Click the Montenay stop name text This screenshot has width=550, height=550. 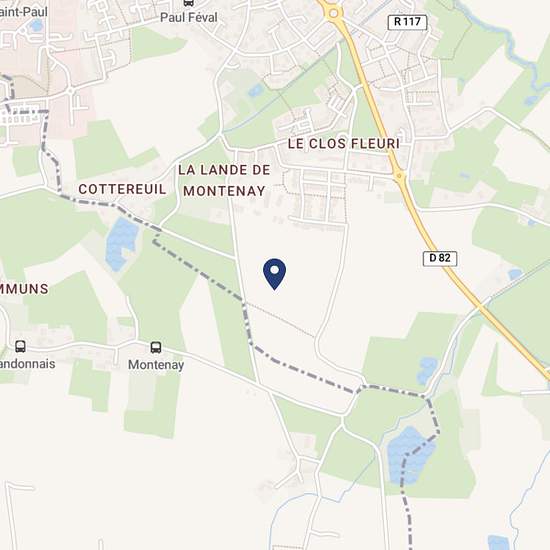pyautogui.click(x=156, y=365)
